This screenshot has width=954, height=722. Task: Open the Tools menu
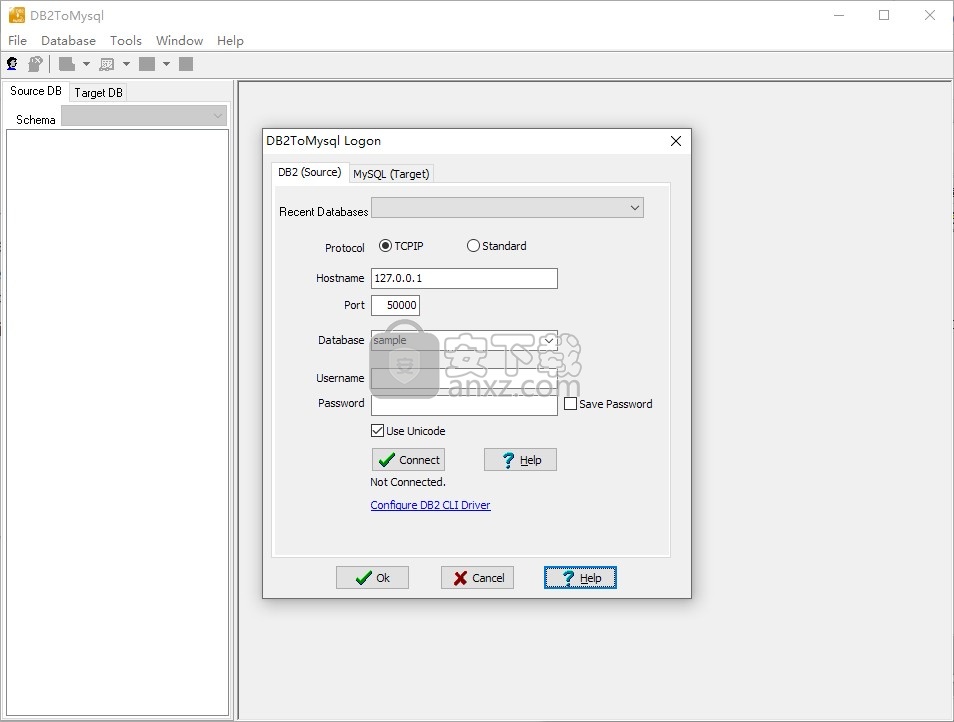(x=125, y=41)
